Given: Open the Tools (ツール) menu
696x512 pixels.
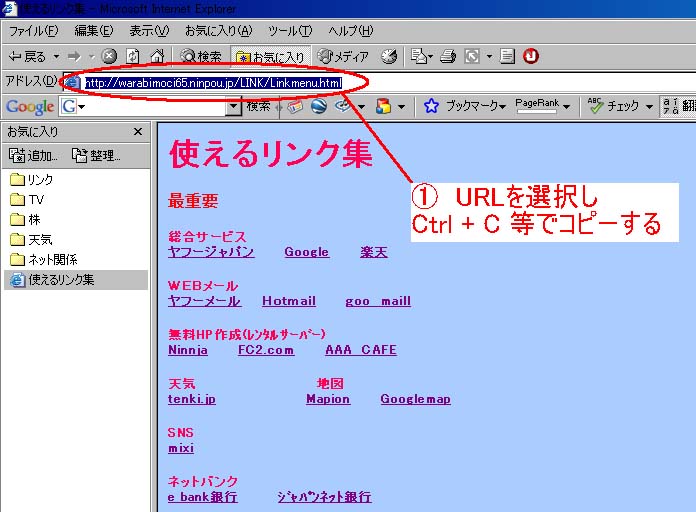Looking at the screenshot, I should click(x=290, y=31).
